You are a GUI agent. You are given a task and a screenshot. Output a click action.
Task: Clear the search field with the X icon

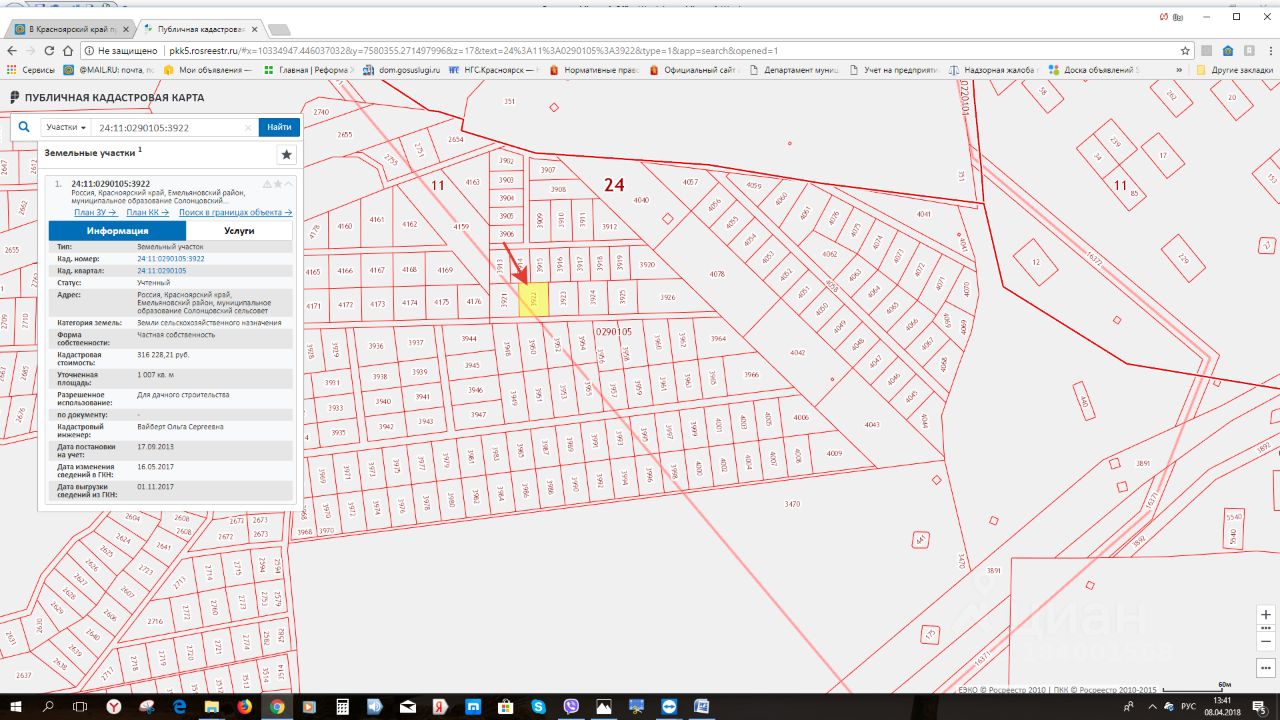tap(249, 128)
